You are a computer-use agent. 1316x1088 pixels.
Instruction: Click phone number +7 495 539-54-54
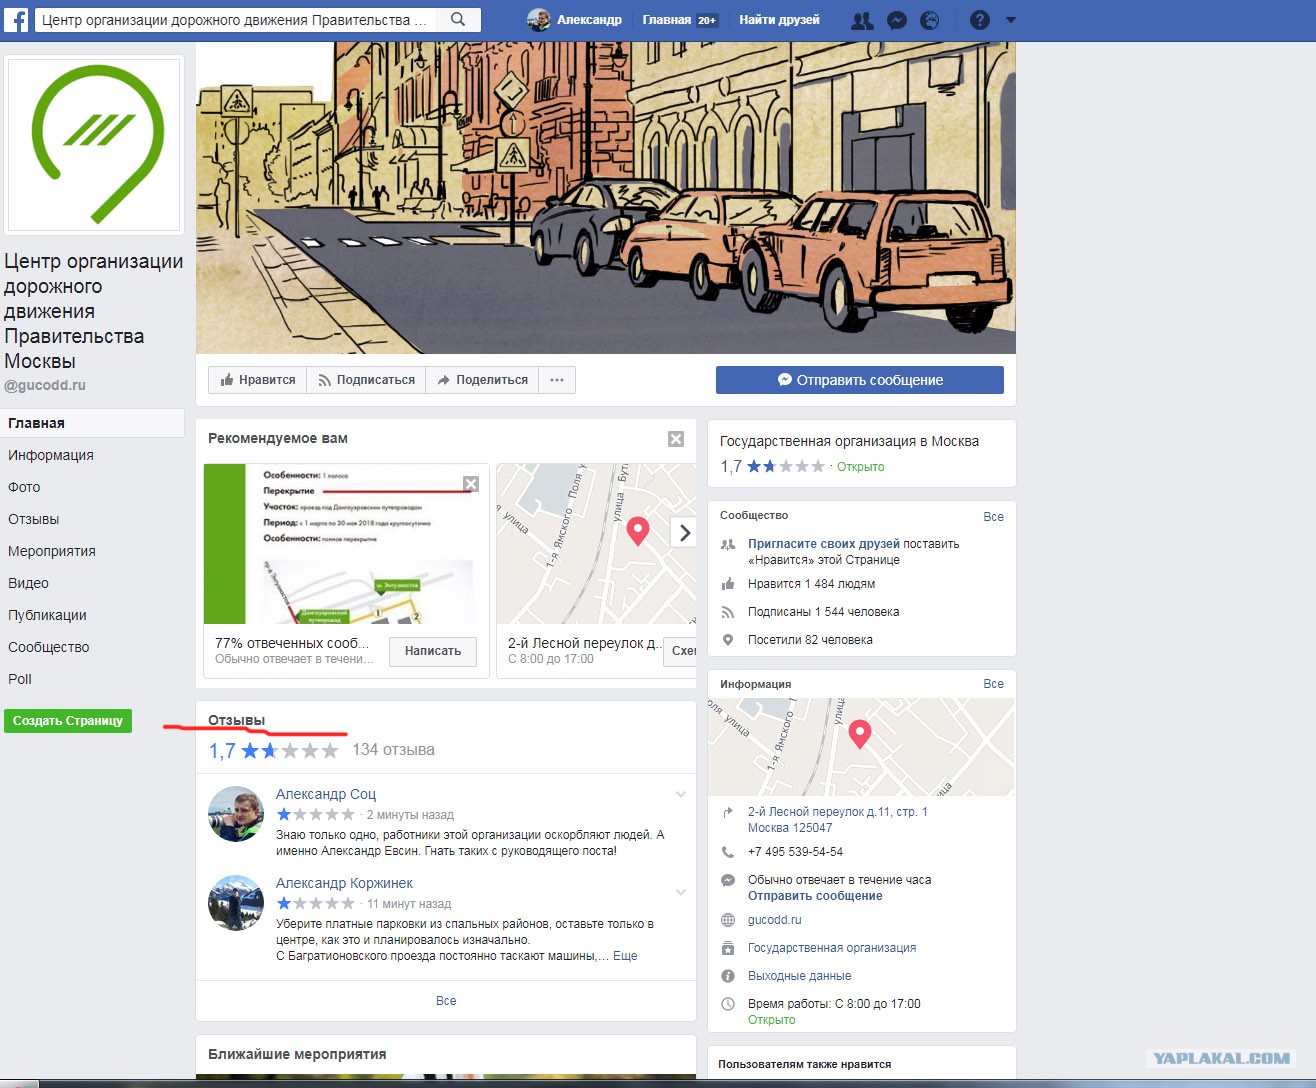click(796, 852)
